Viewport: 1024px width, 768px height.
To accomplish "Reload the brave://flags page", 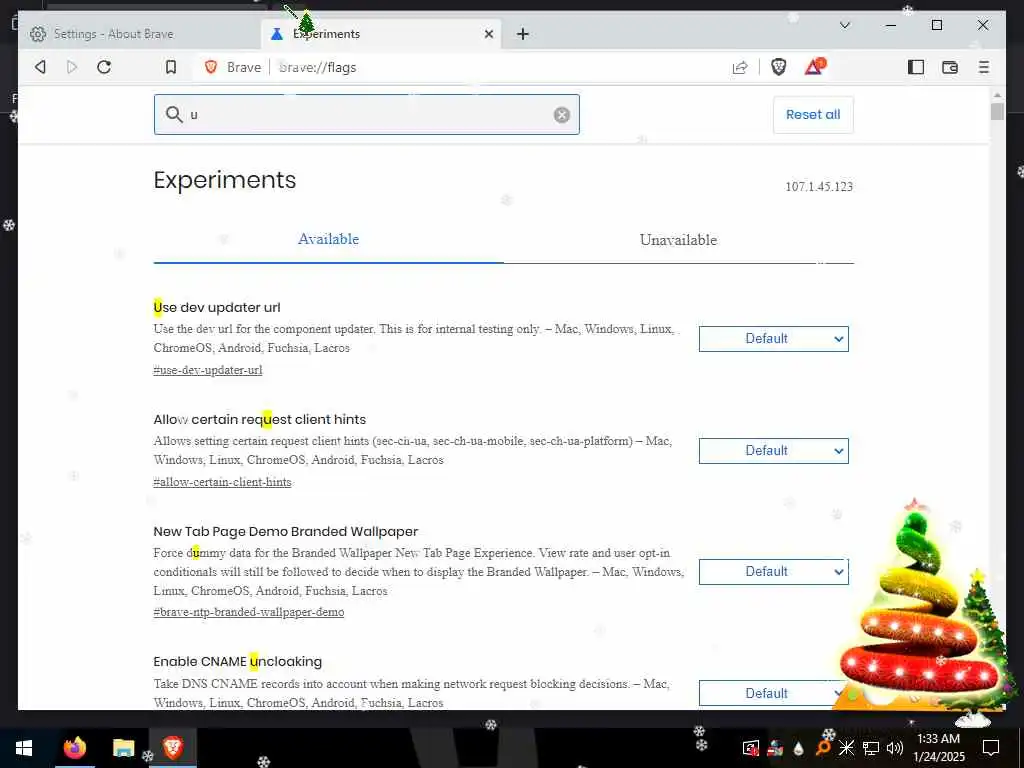I will (104, 67).
